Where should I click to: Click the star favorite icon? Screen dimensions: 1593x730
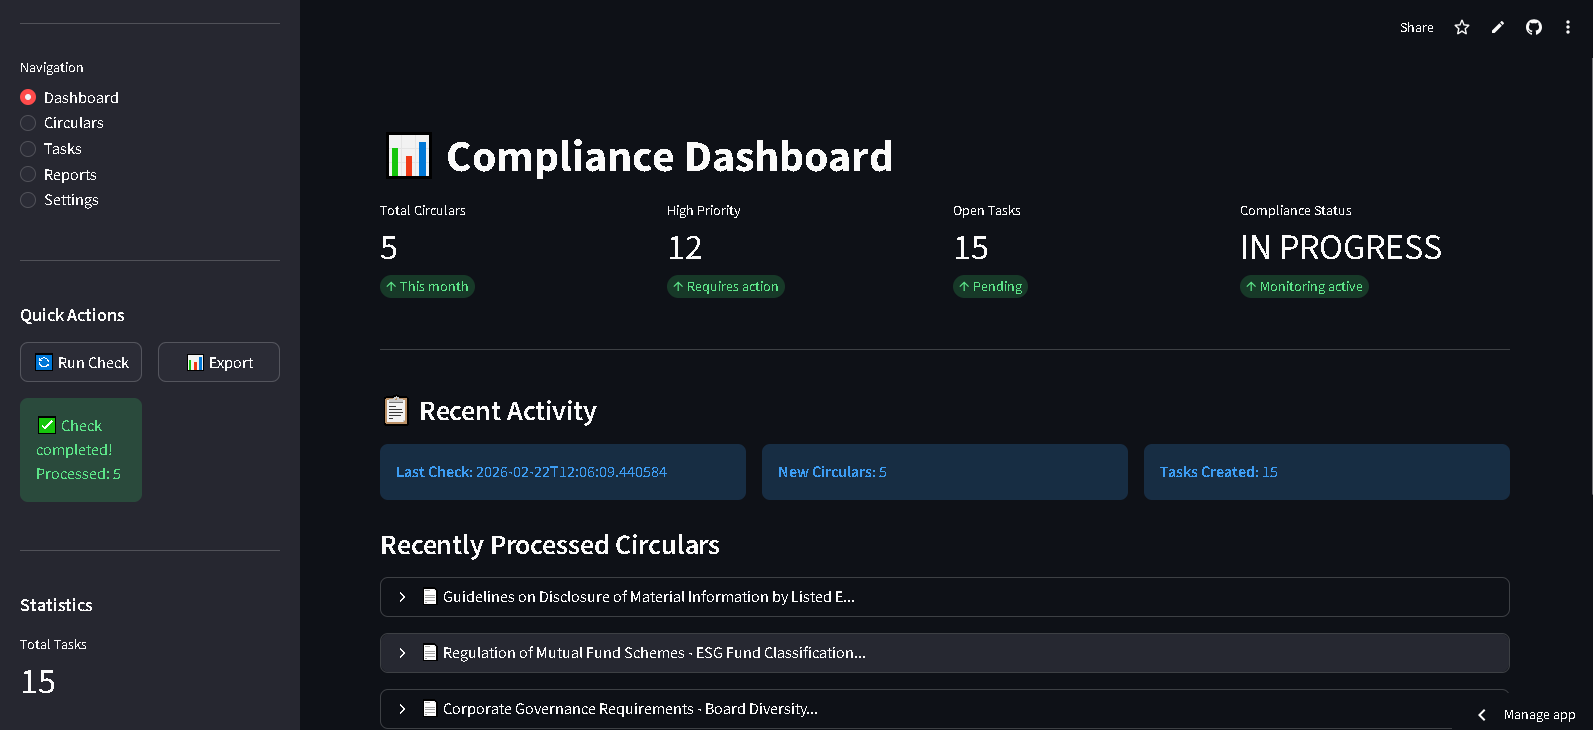coord(1462,28)
